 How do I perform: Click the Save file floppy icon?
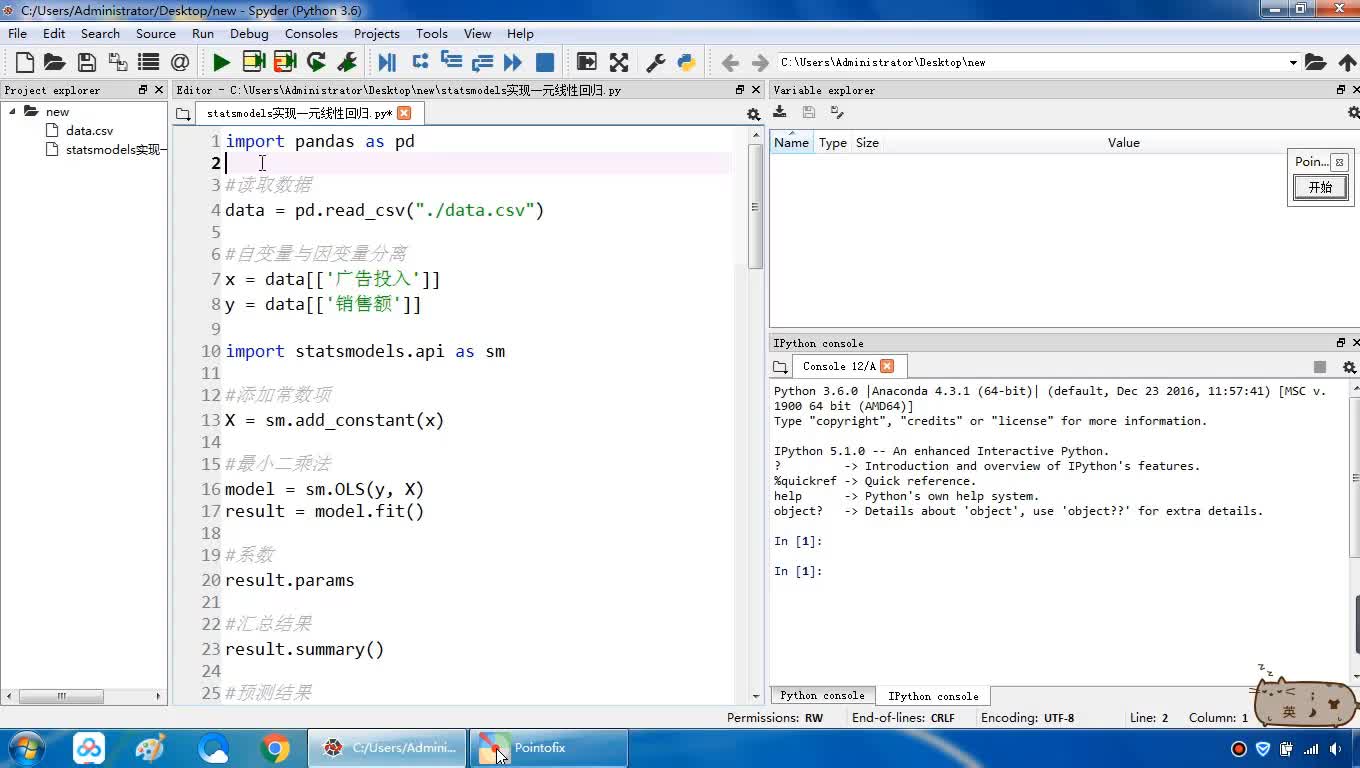tap(87, 62)
